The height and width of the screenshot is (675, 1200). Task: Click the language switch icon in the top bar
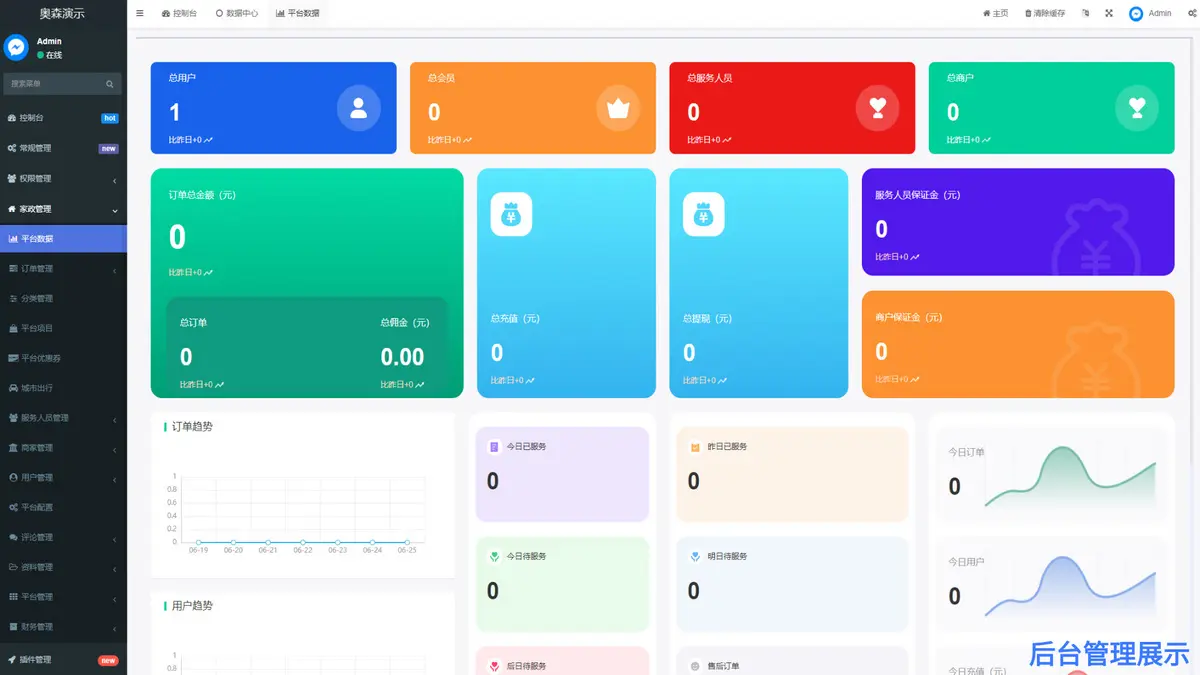click(x=1086, y=14)
